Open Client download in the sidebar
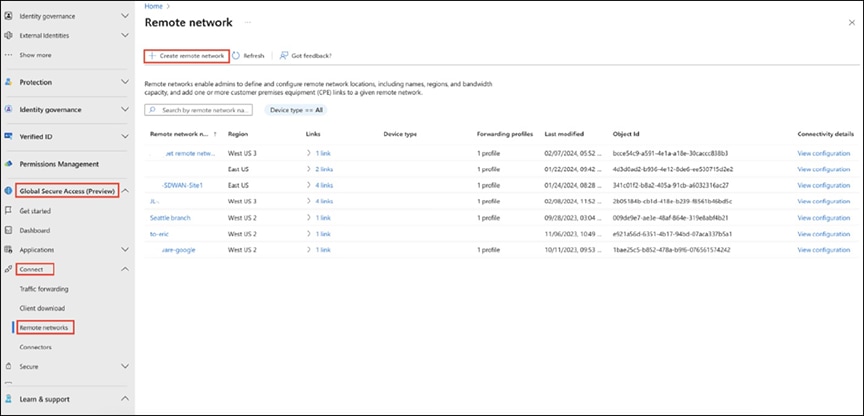The image size is (864, 416). [42, 309]
